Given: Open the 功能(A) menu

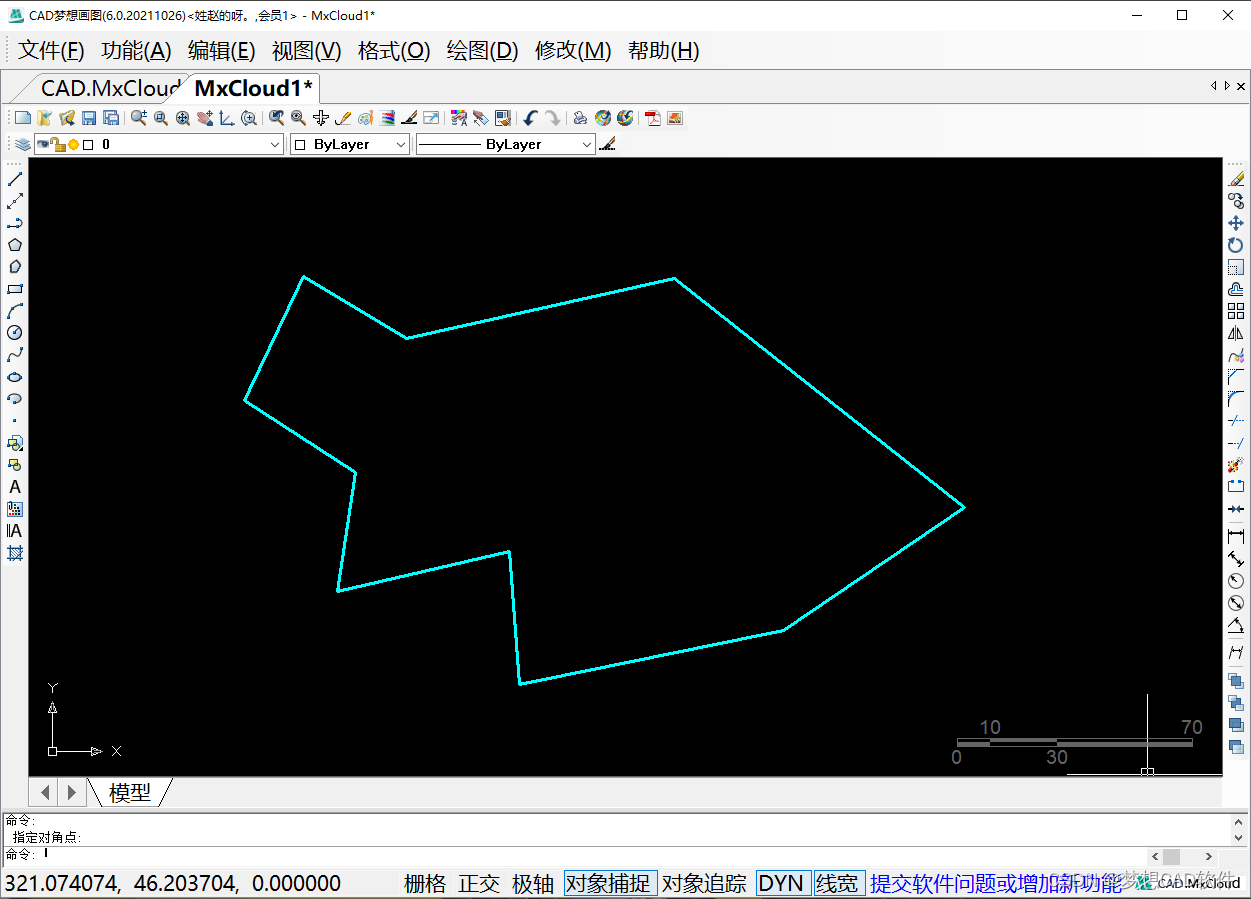Looking at the screenshot, I should click(x=137, y=51).
